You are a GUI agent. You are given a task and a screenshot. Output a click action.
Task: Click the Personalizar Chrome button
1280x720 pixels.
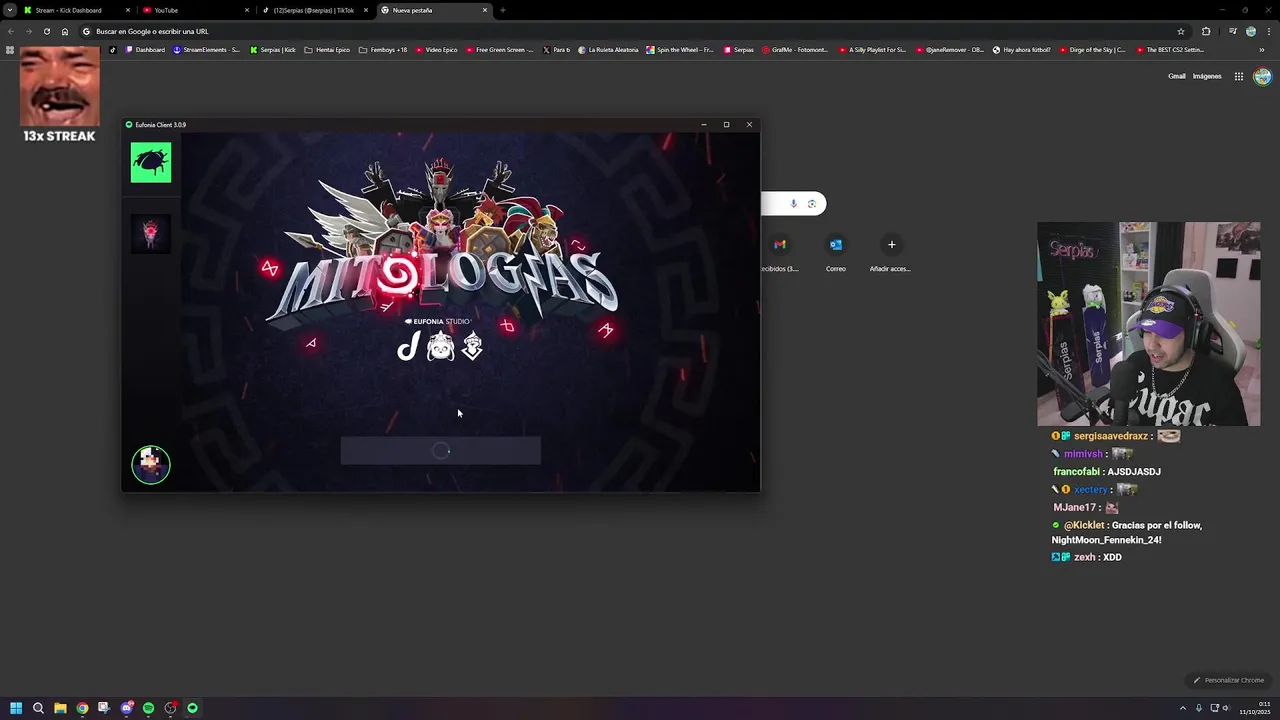coord(1229,680)
